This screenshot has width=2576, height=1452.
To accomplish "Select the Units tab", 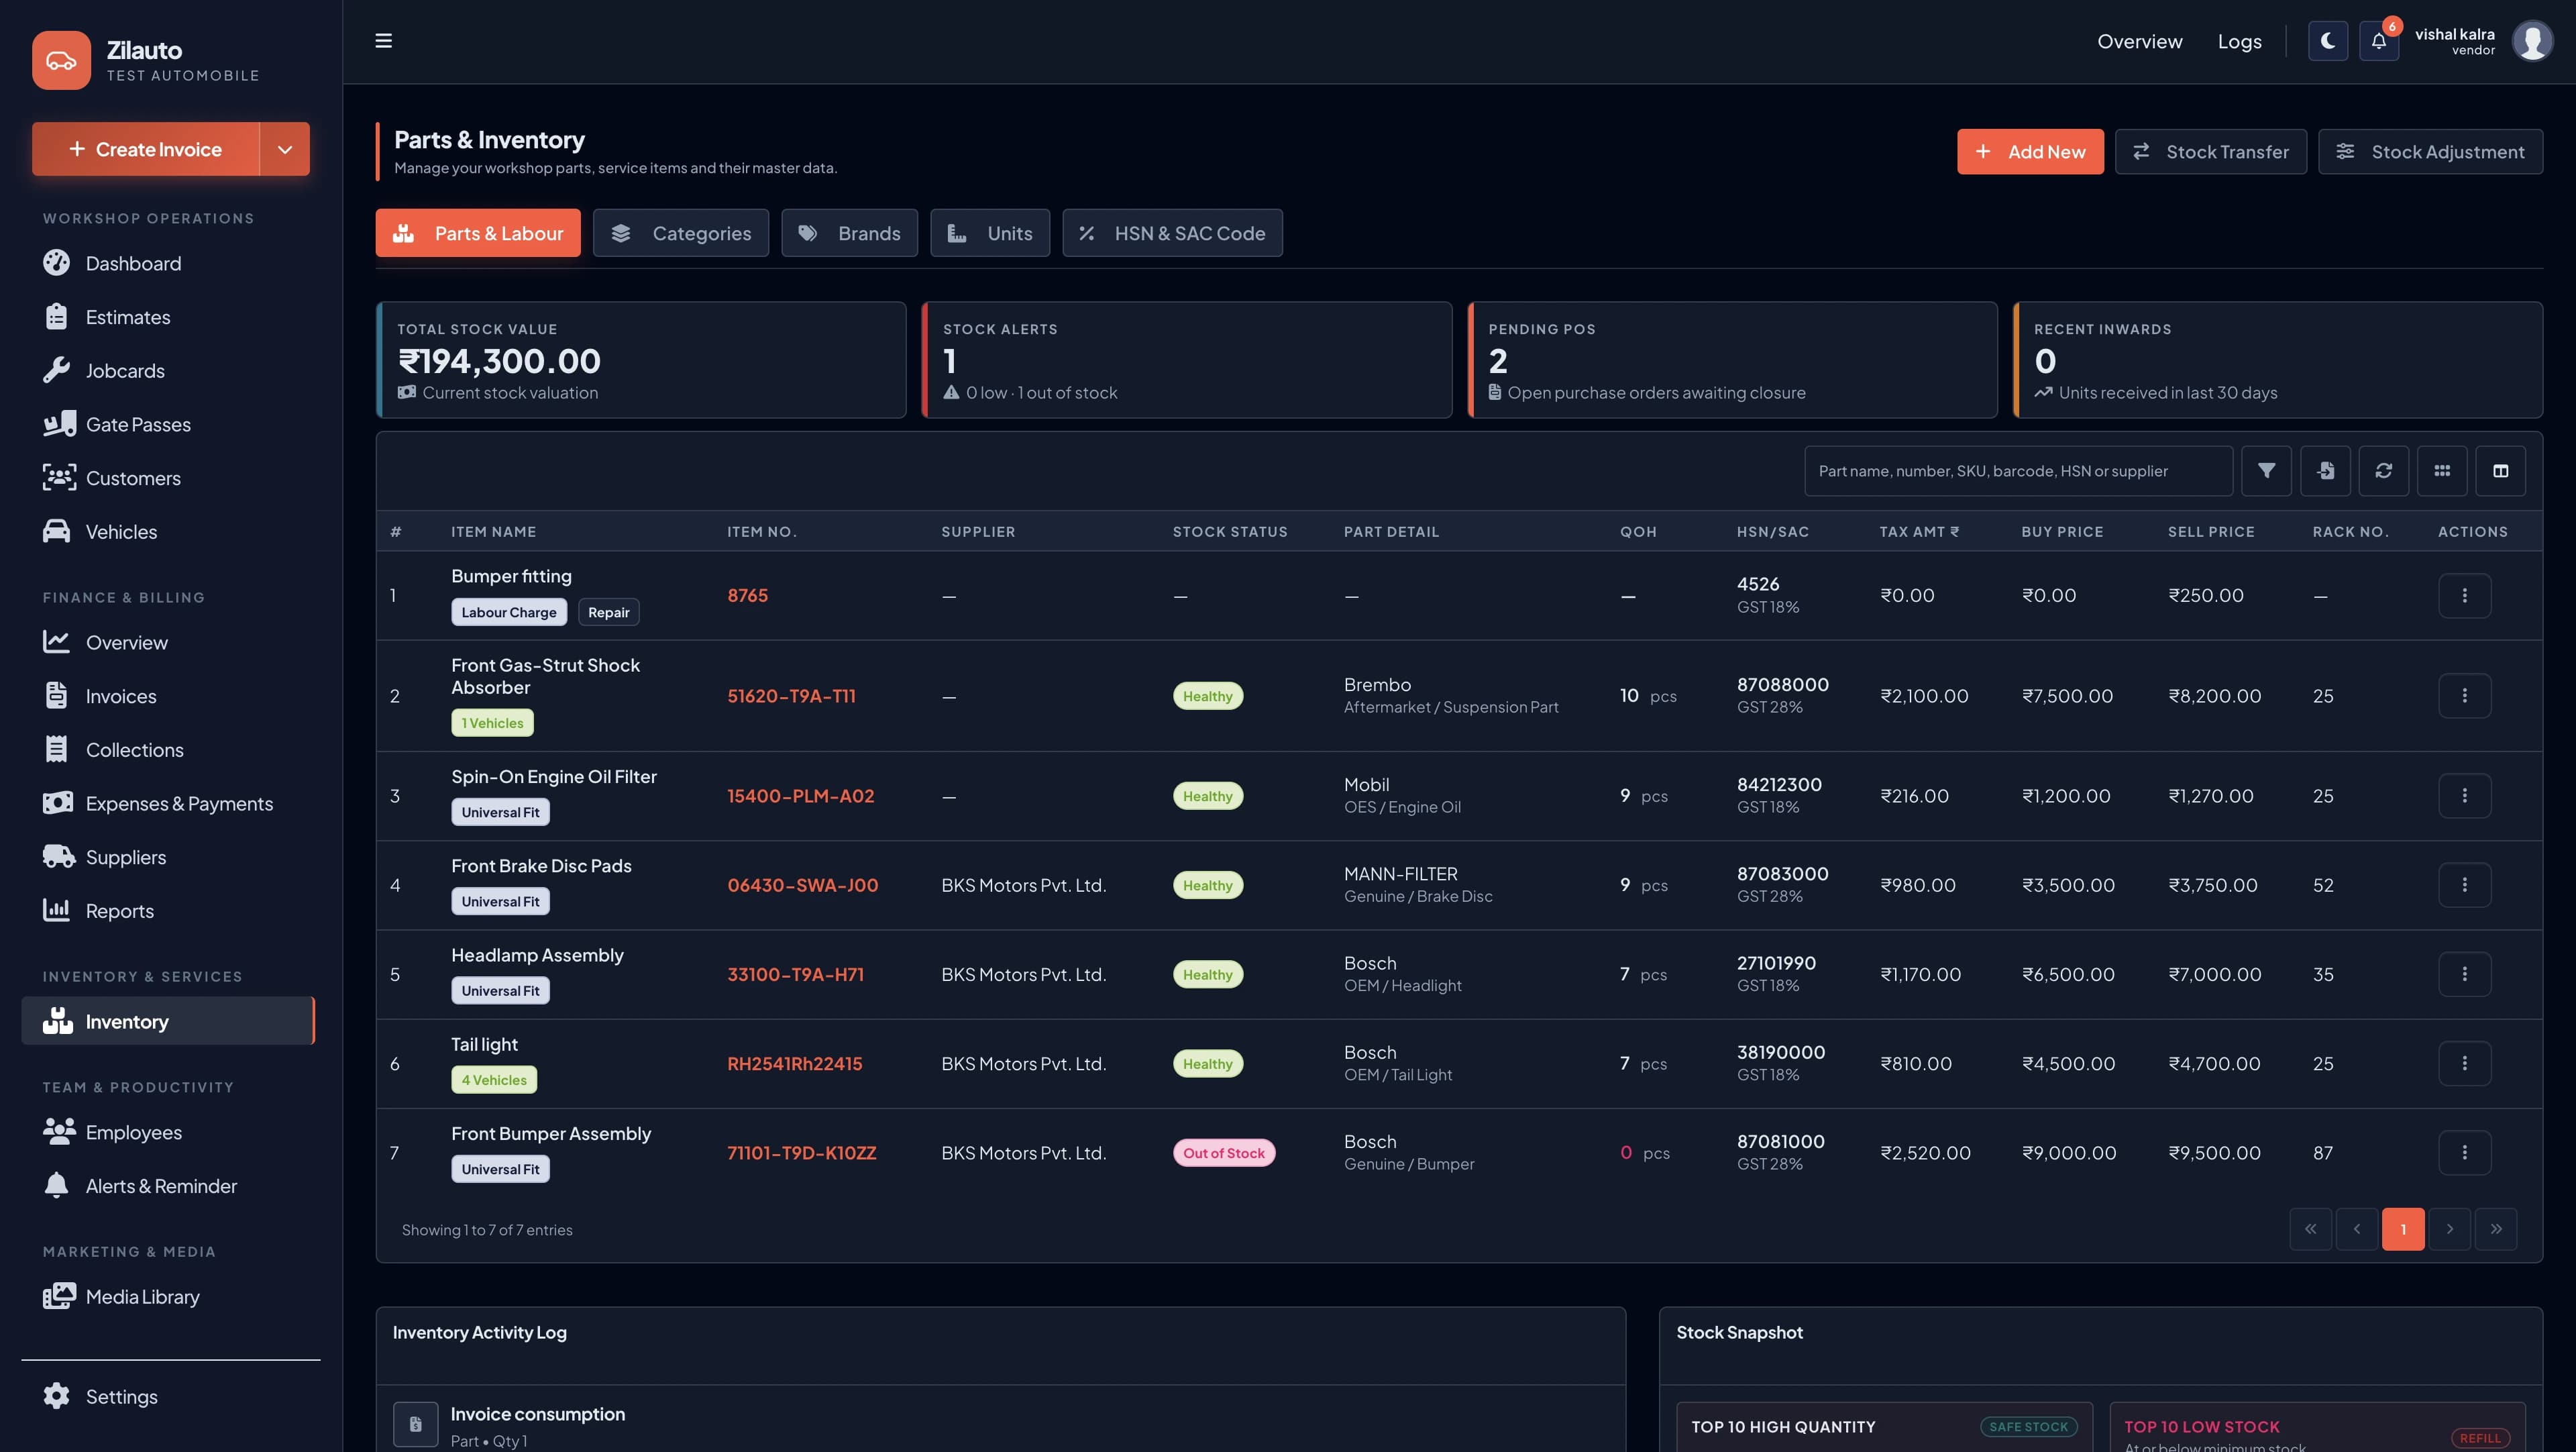I will click(989, 233).
